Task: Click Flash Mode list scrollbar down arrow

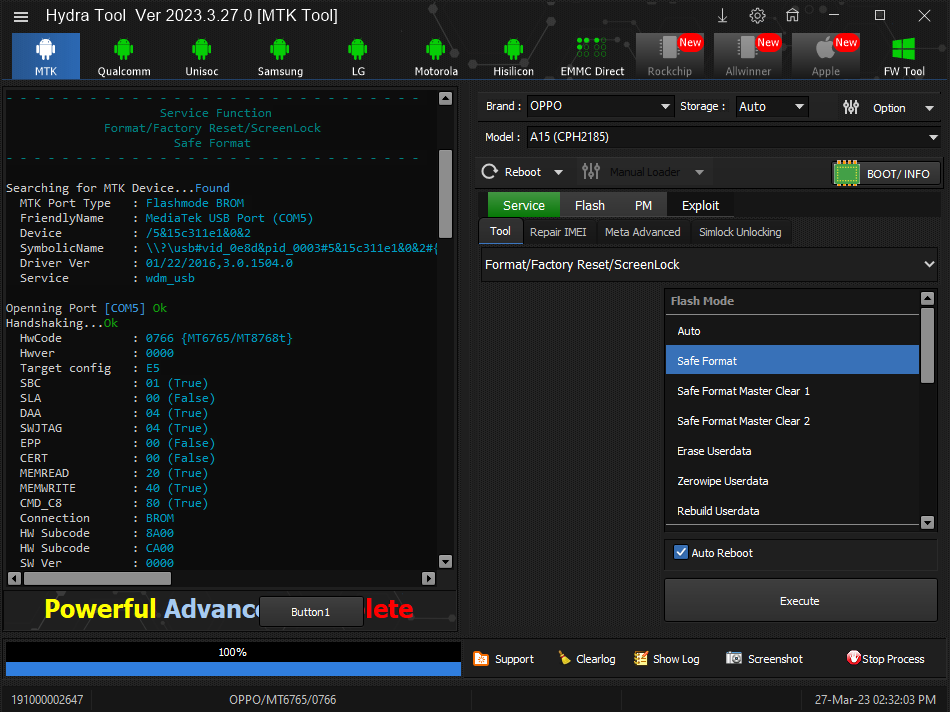Action: pyautogui.click(x=927, y=522)
